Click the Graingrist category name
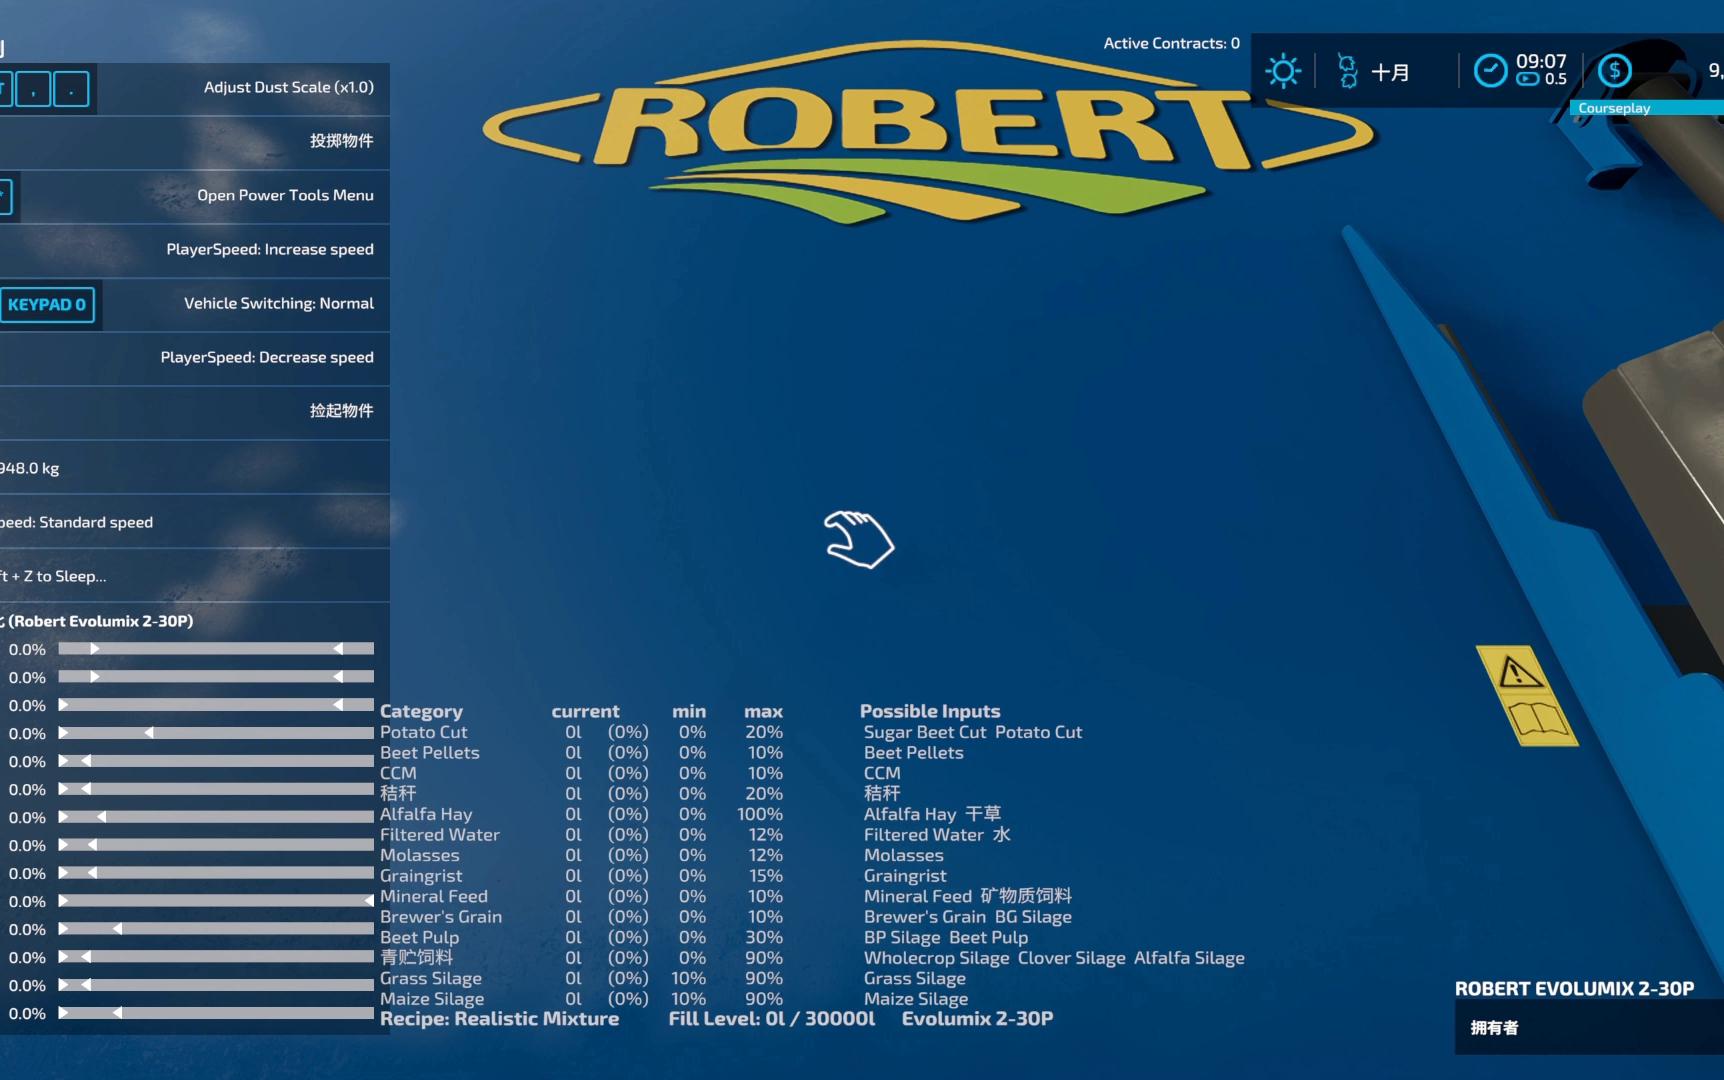 pos(421,875)
